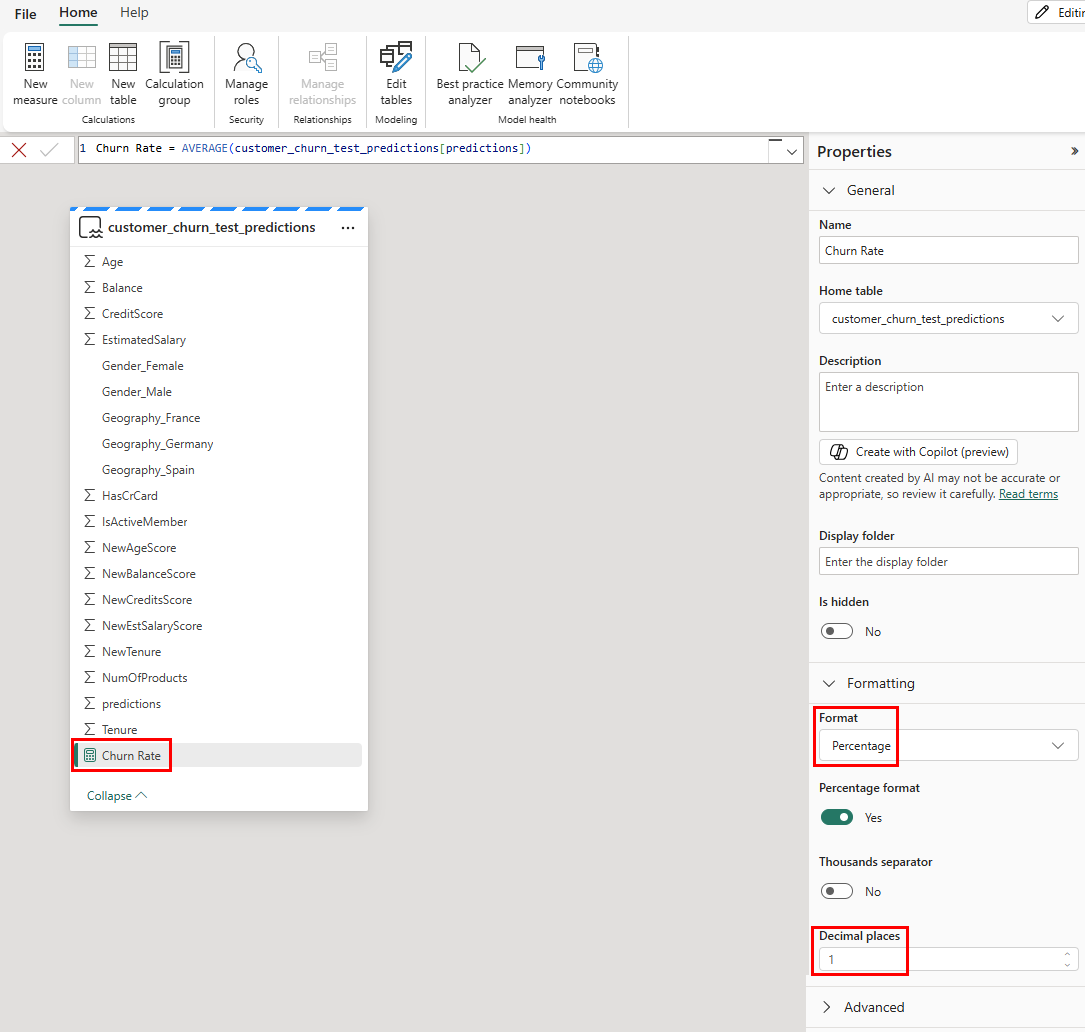Select the NumOfProducts field

coord(145,678)
